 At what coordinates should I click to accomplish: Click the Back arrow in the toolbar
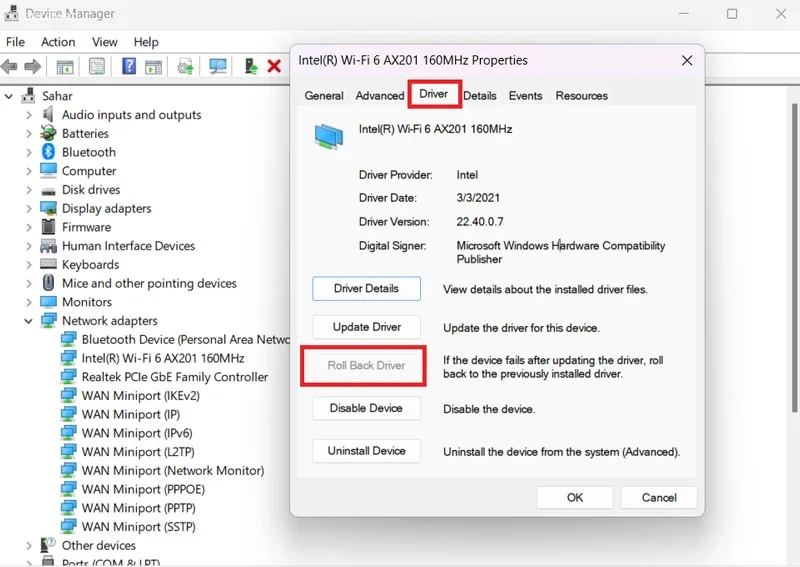[10, 67]
